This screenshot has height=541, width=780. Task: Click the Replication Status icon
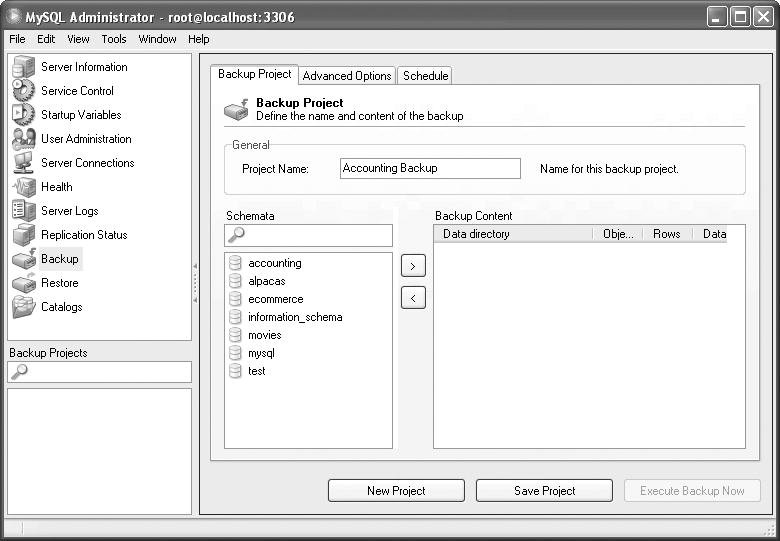pyautogui.click(x=23, y=235)
